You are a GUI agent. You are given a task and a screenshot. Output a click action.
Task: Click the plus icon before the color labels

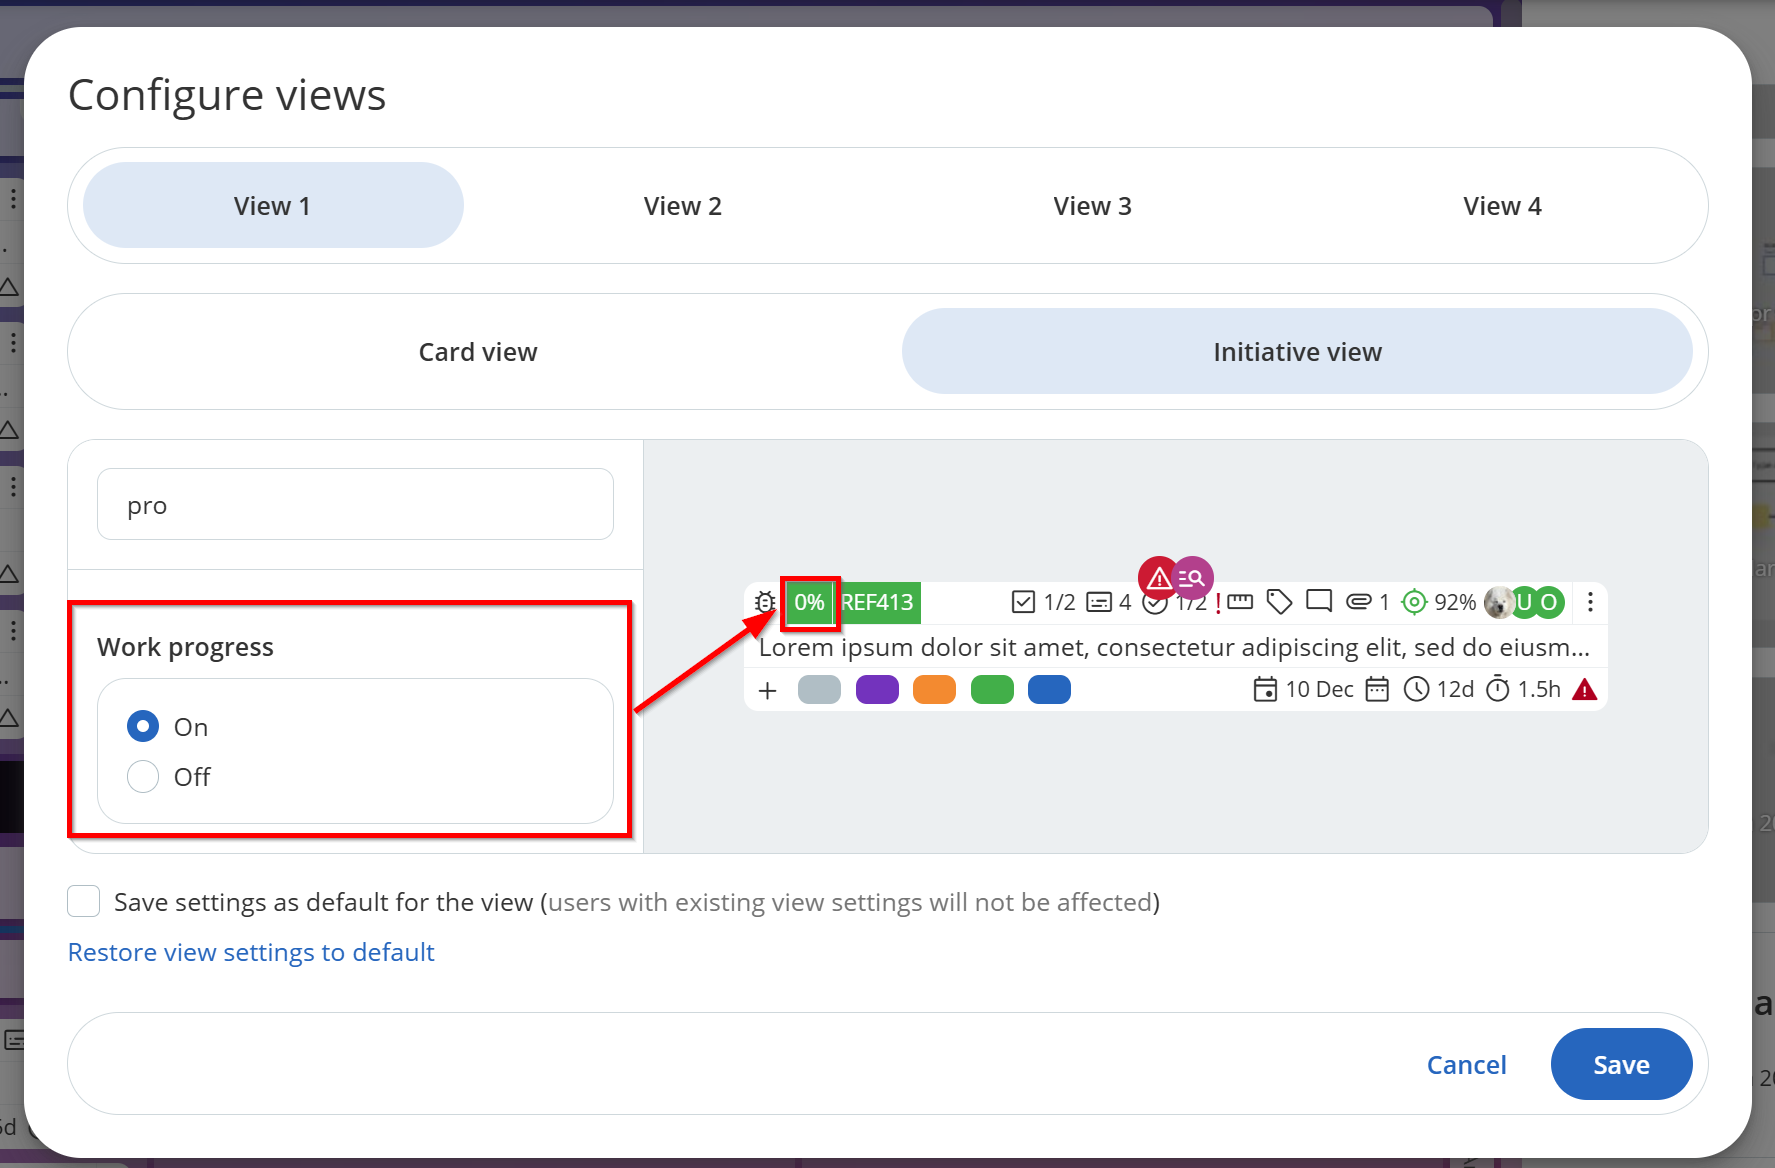point(767,690)
